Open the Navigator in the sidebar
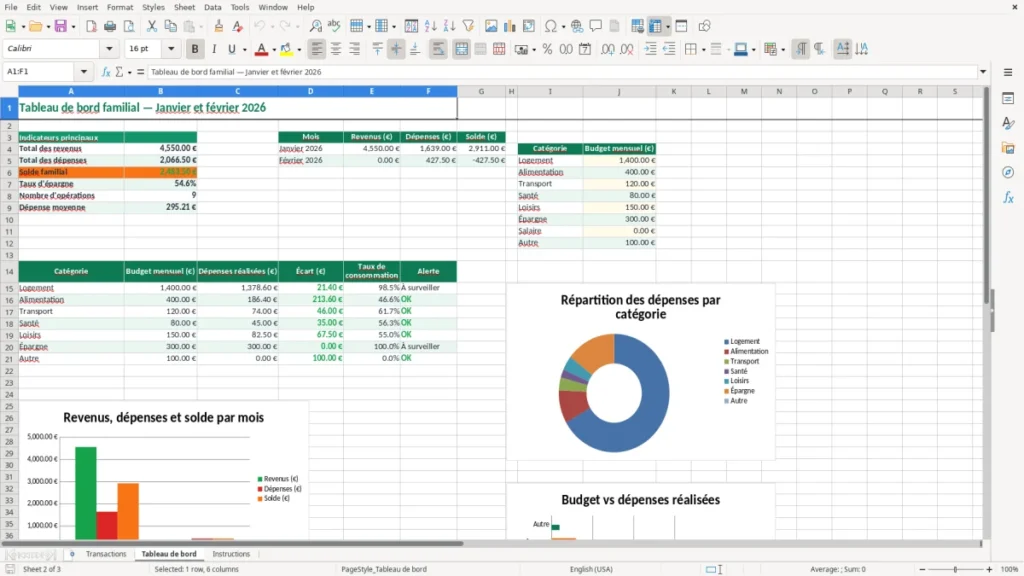The height and width of the screenshot is (576, 1024). pos(1008,172)
